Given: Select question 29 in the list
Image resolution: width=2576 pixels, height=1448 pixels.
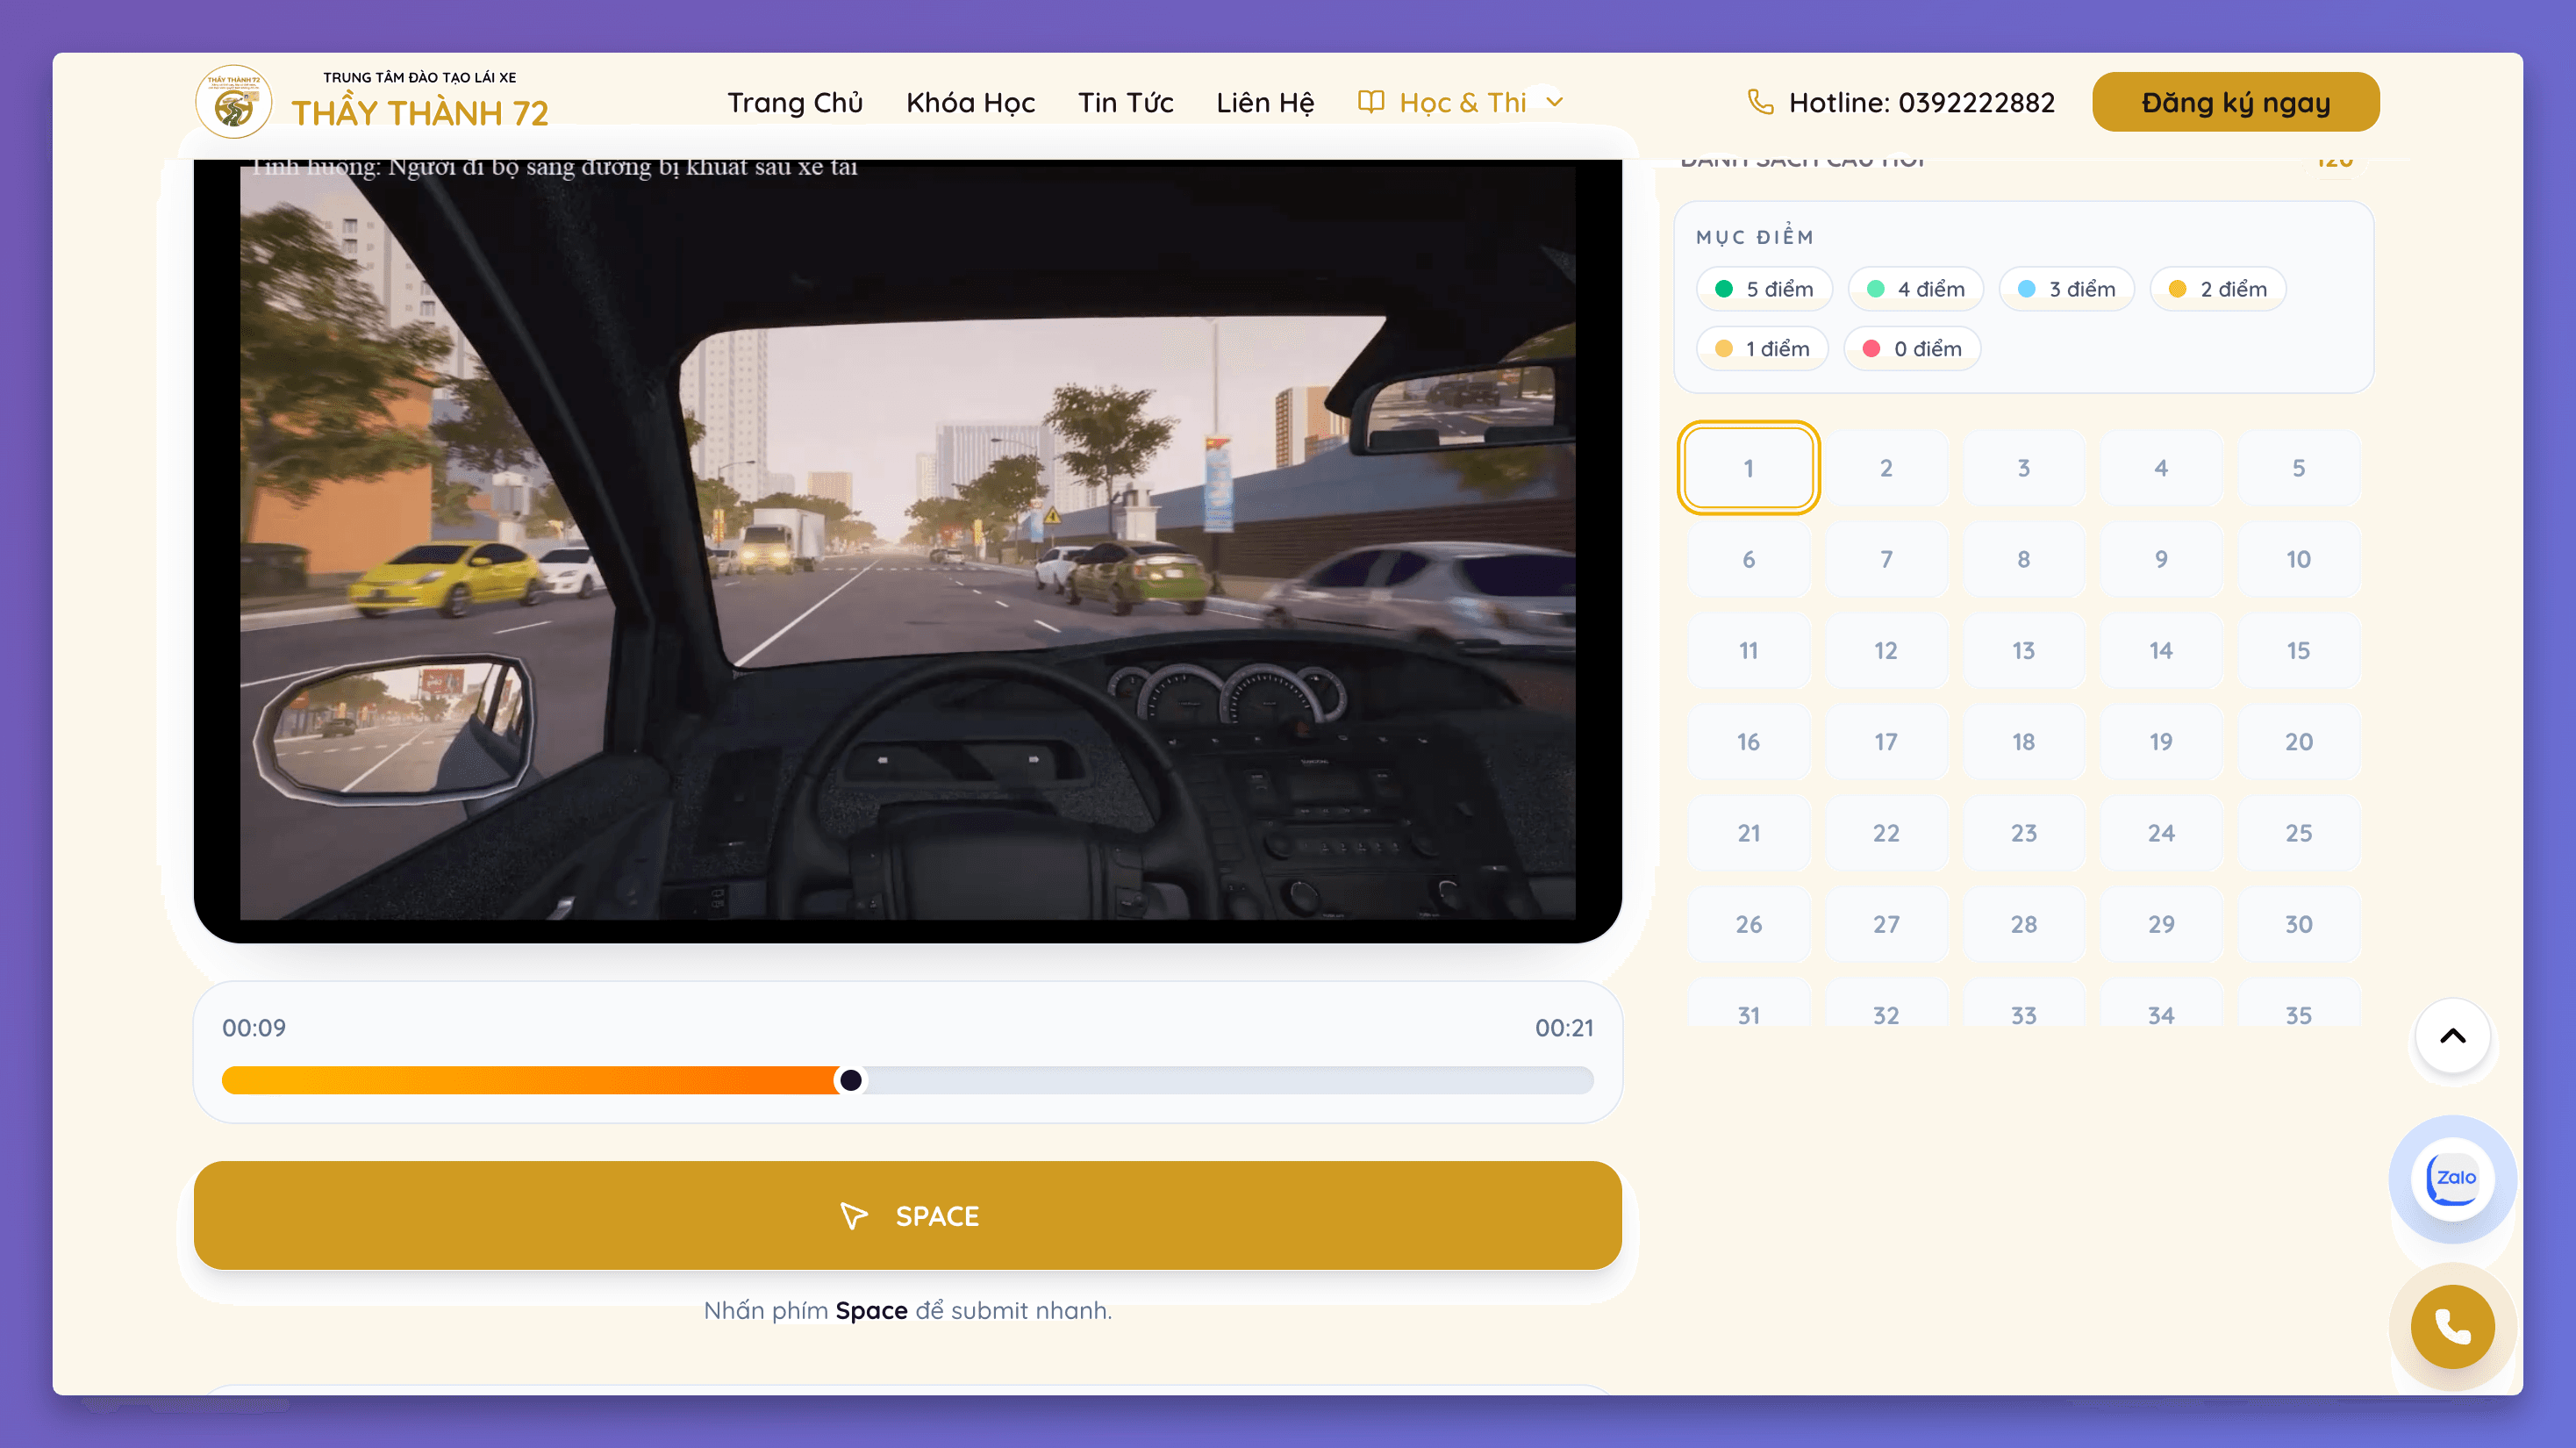Looking at the screenshot, I should 2161,924.
